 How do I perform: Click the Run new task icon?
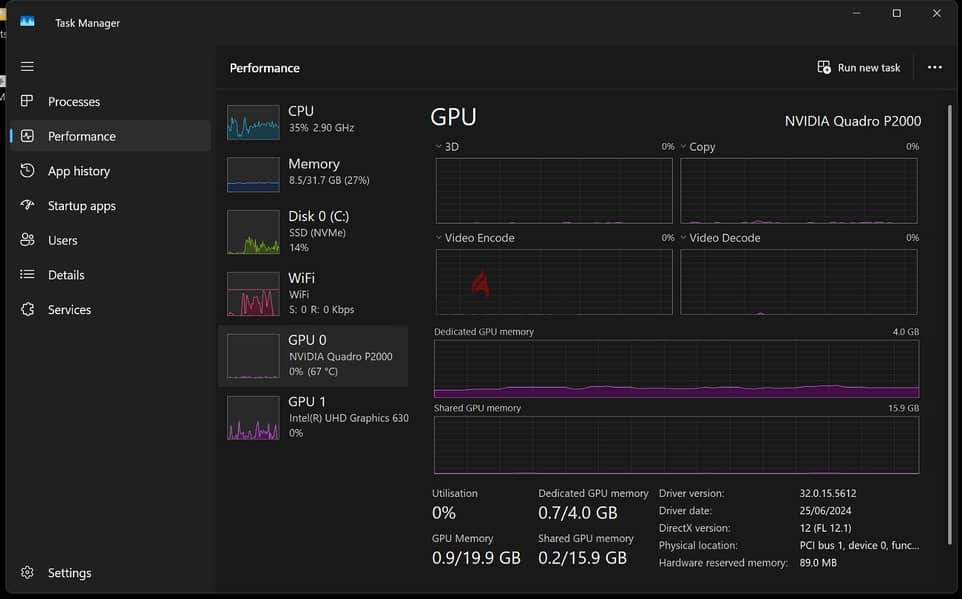tap(824, 67)
